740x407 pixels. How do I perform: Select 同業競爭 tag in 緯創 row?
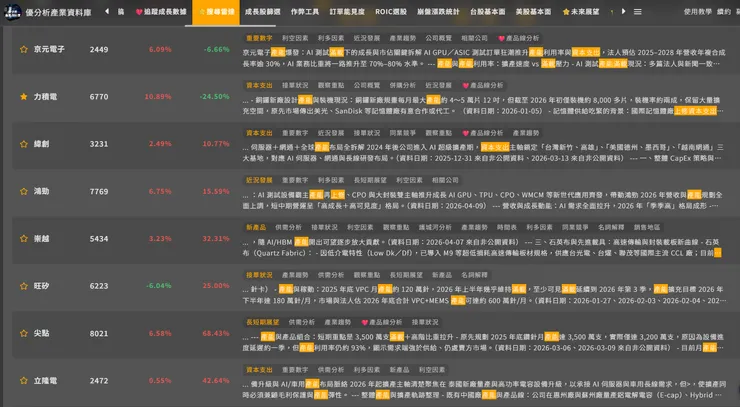pos(403,133)
